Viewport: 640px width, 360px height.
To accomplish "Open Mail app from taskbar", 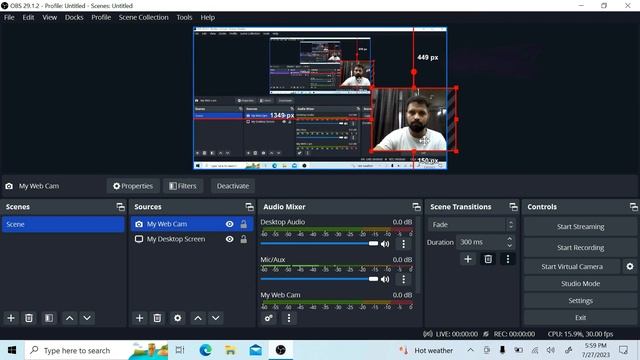I will click(256, 350).
